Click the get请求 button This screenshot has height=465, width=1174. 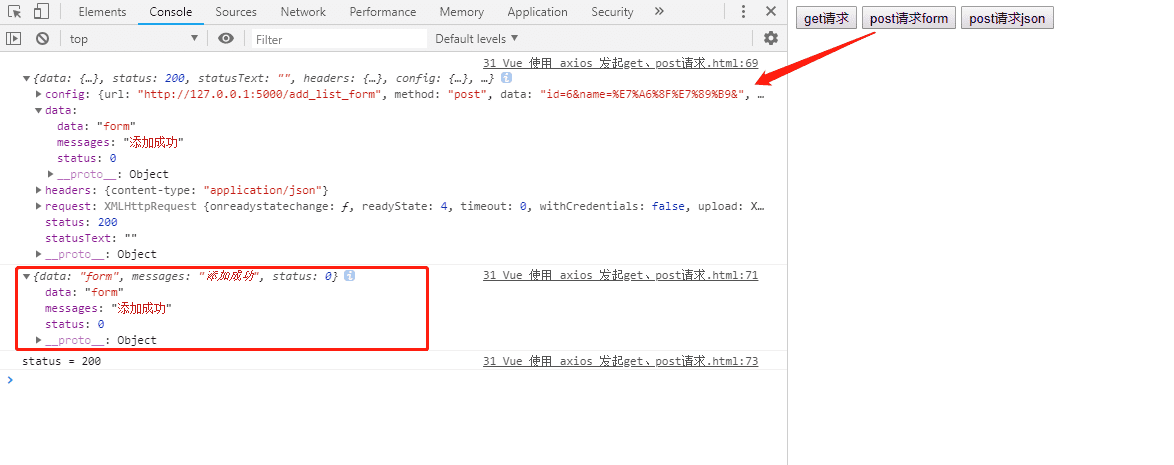(826, 19)
